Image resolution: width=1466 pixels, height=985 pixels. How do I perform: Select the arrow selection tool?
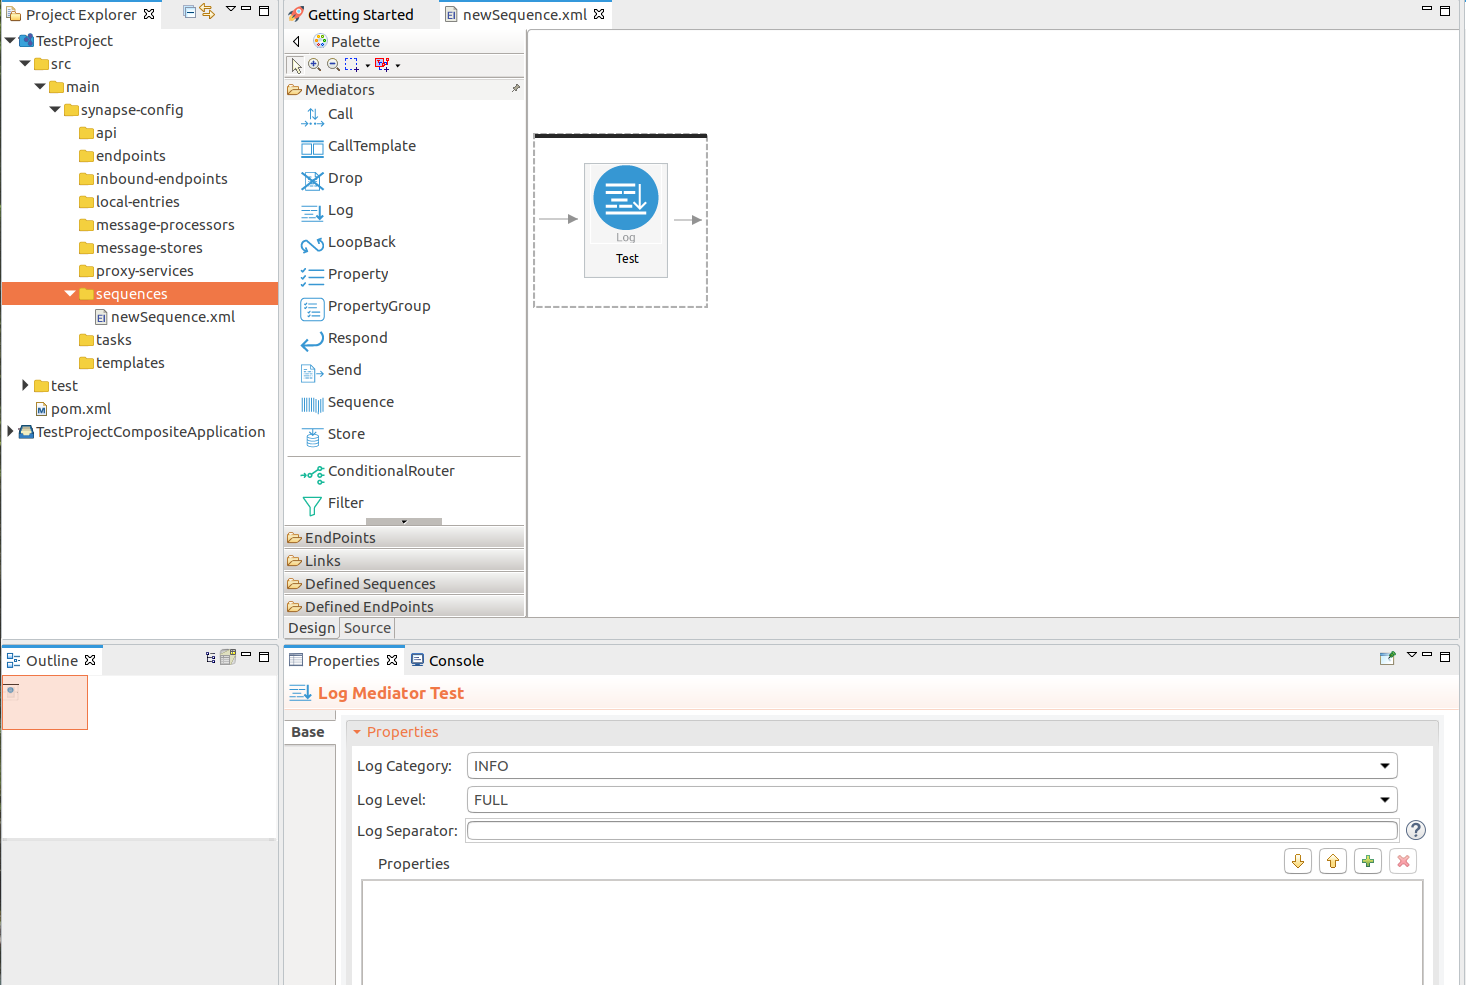click(295, 64)
